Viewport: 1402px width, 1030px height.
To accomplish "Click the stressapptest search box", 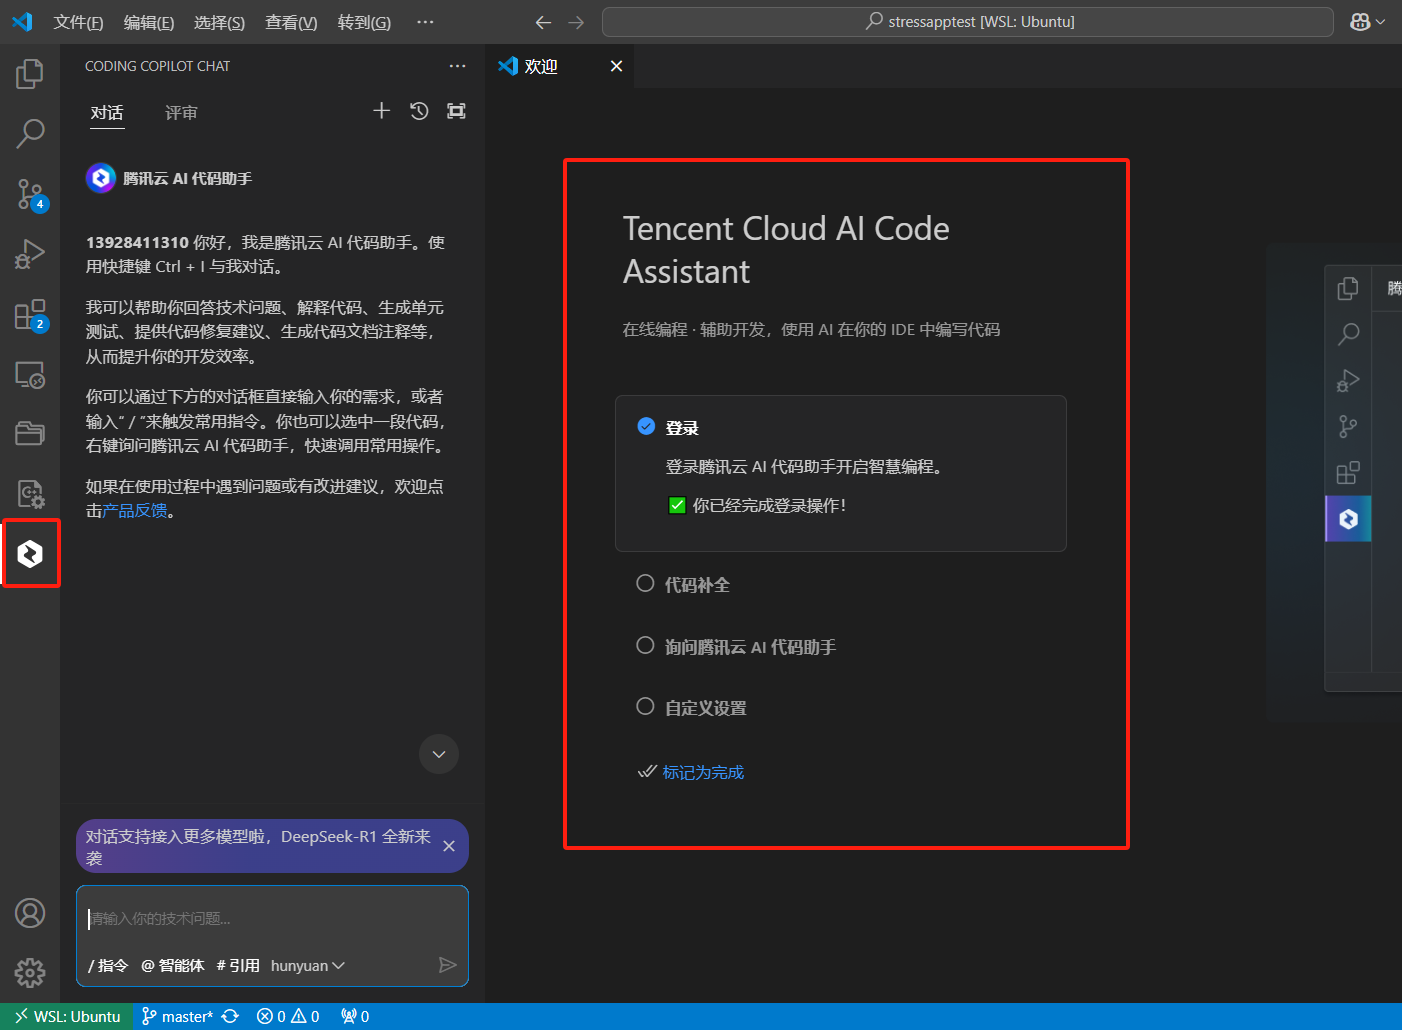I will coord(967,22).
